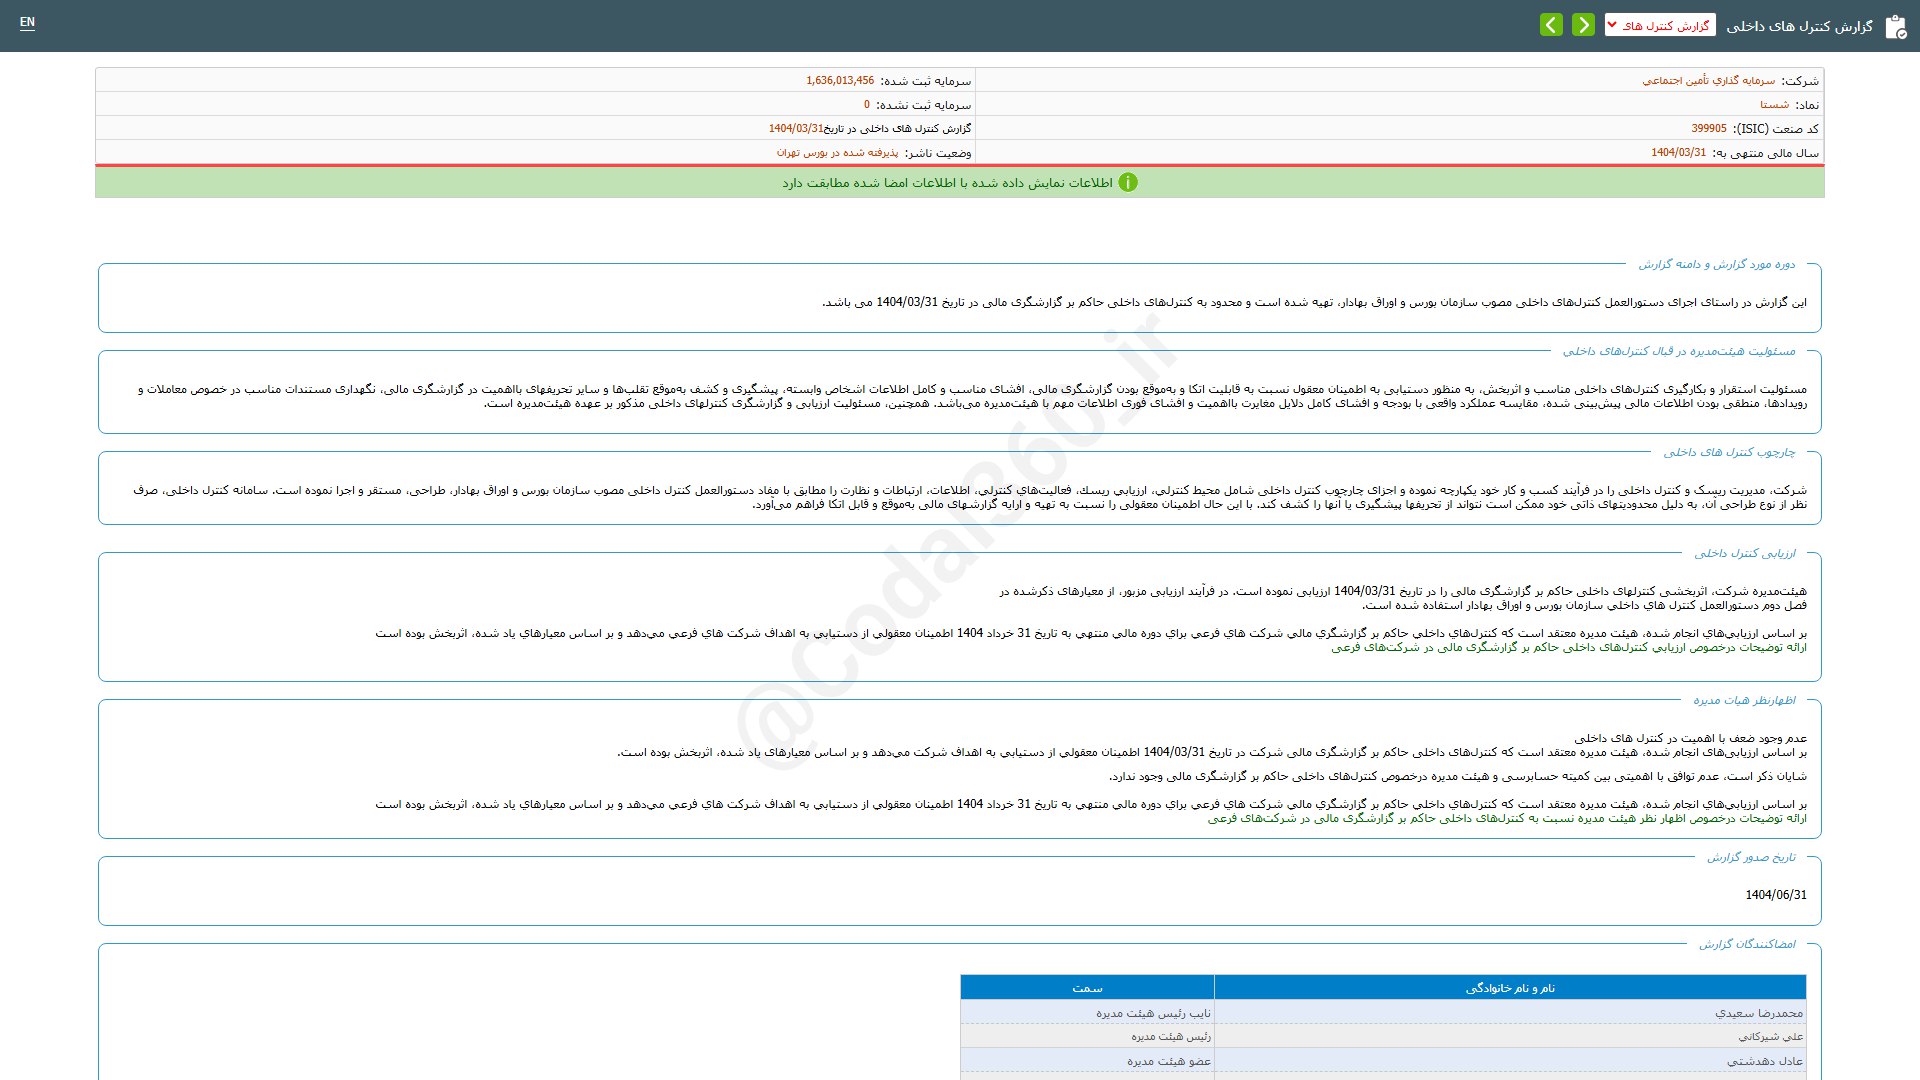Click the green left arrow button
This screenshot has width=1920, height=1080.
click(1551, 25)
